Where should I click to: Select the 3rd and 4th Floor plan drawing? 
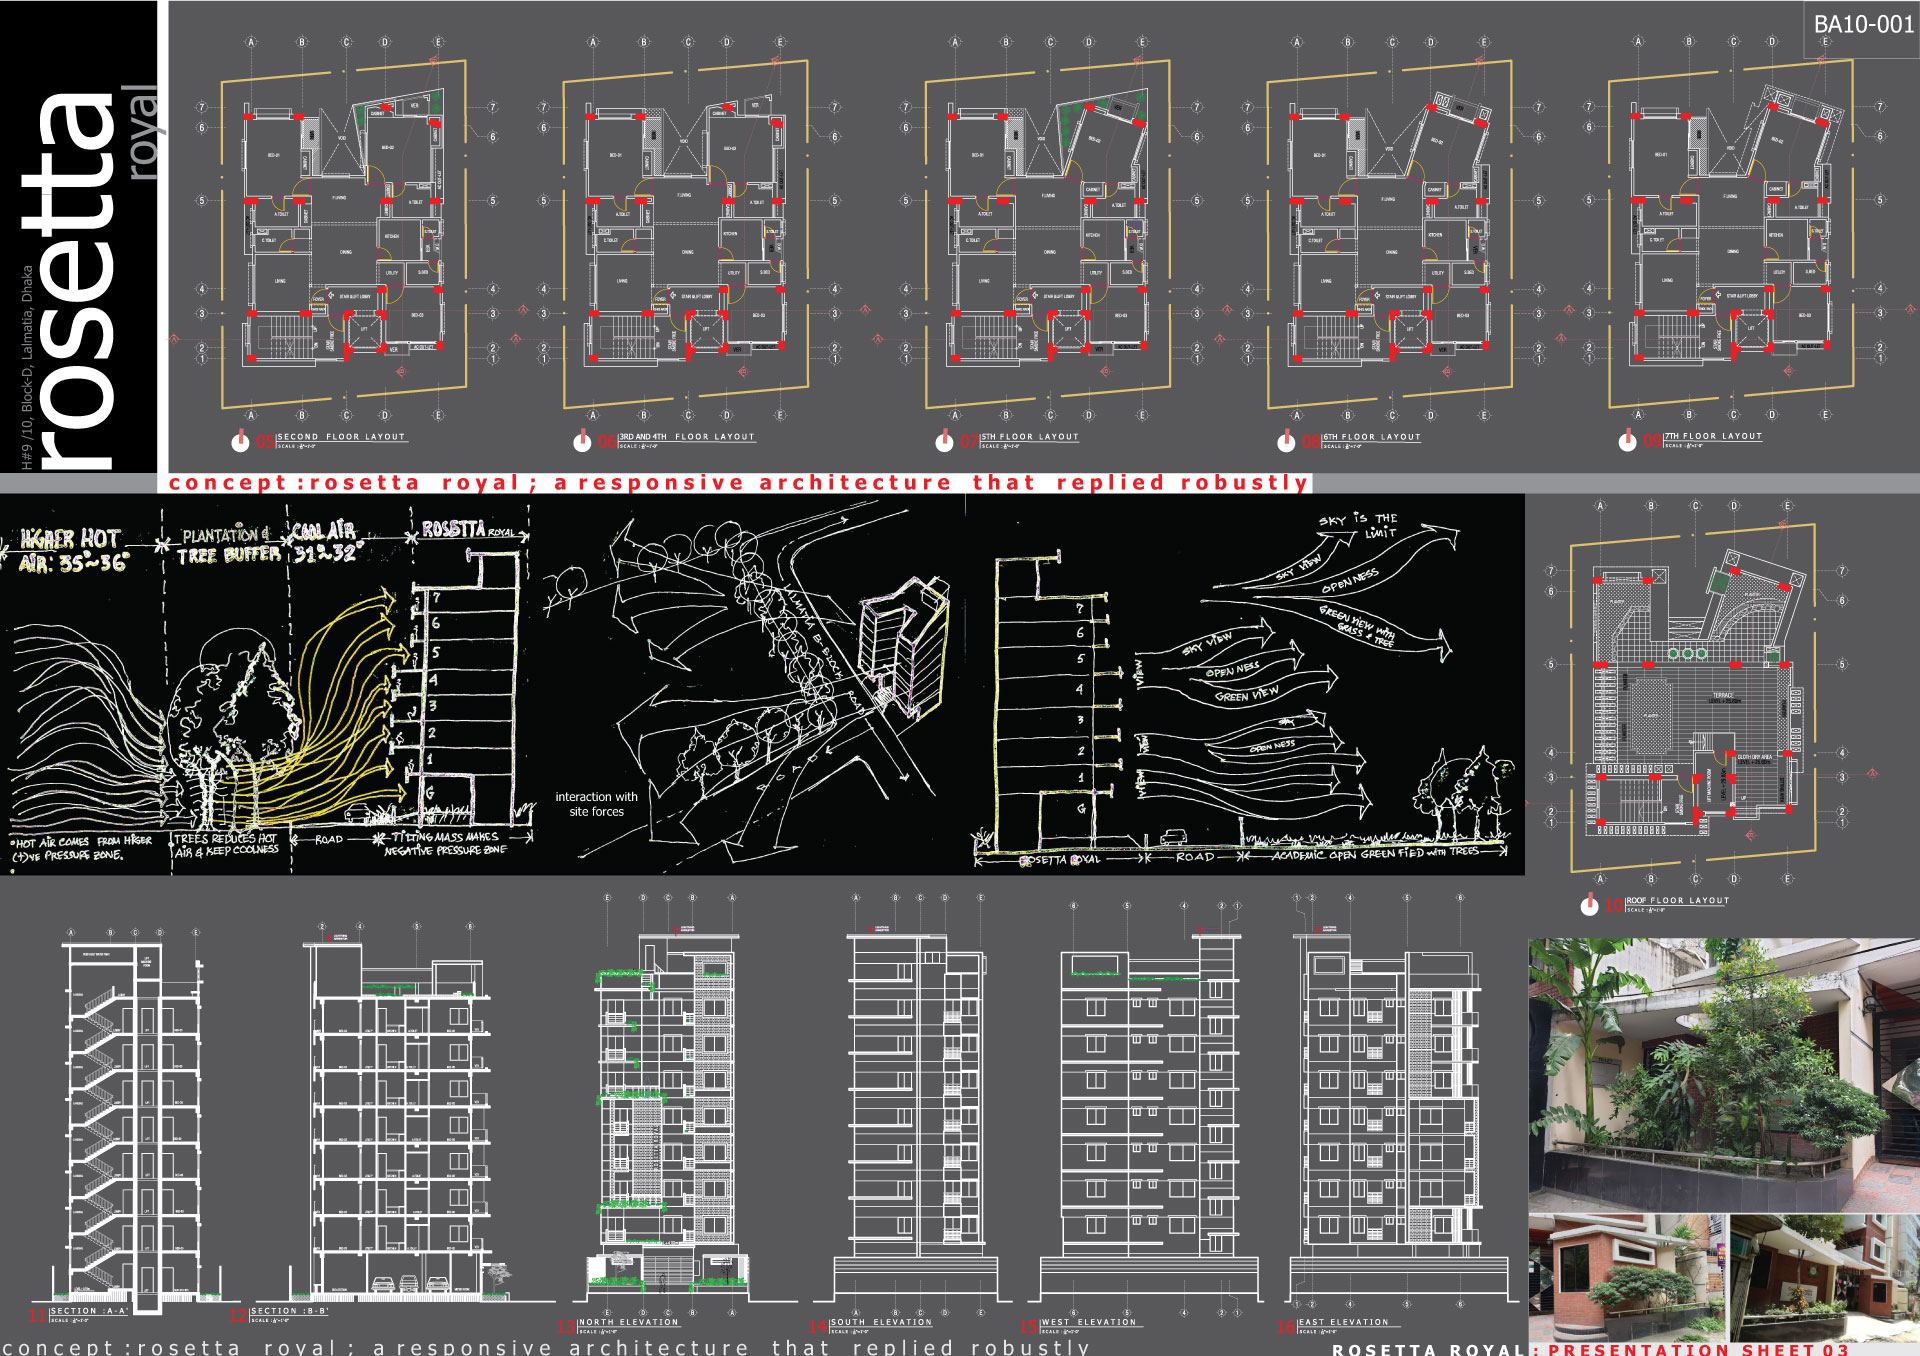pyautogui.click(x=687, y=228)
